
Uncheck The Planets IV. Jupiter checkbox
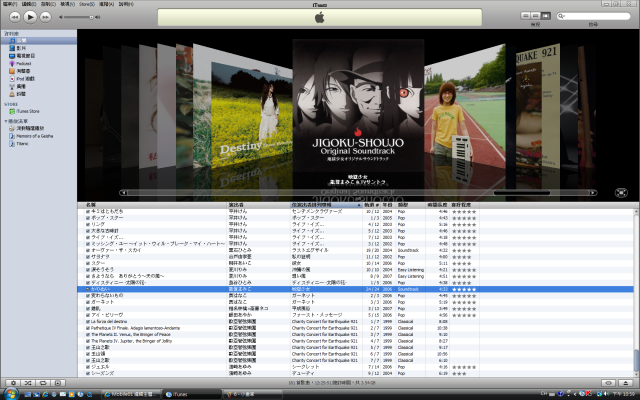(x=88, y=341)
